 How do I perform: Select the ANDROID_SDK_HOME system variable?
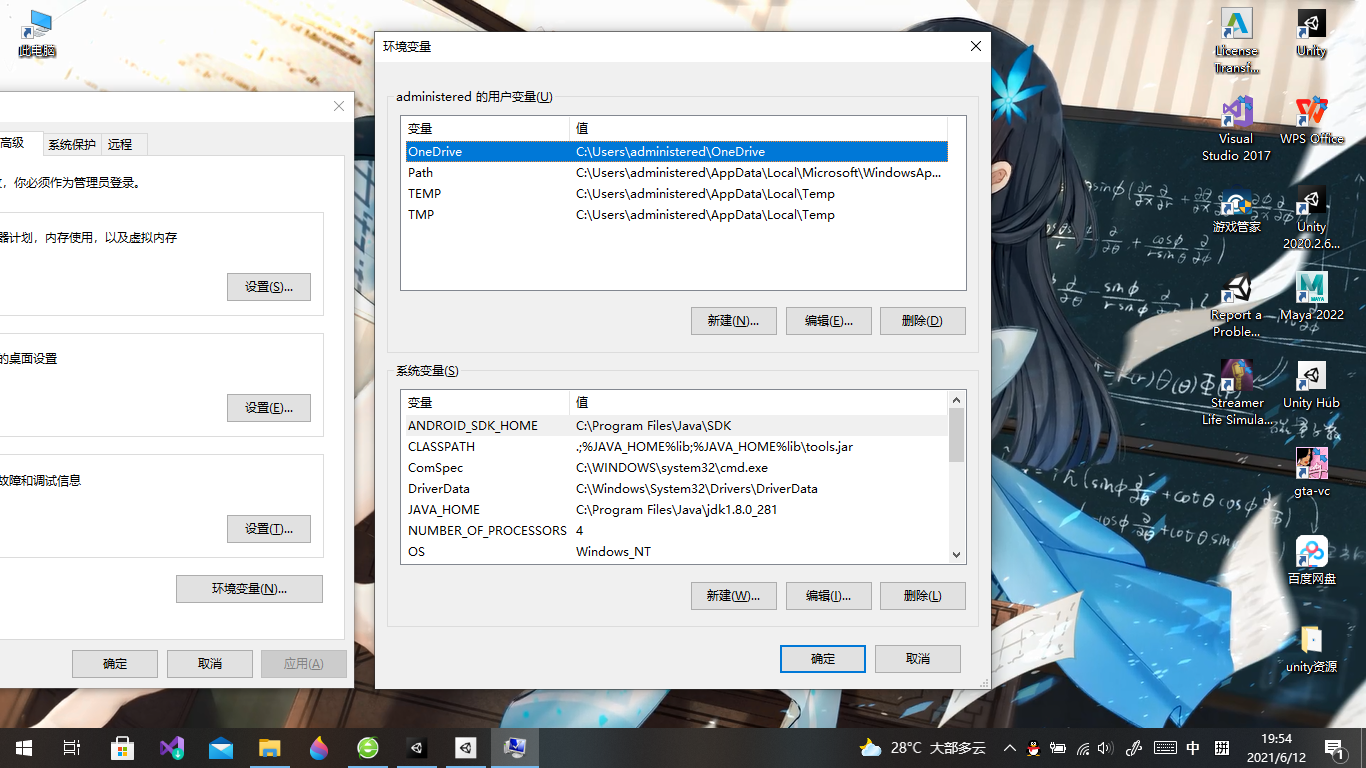click(x=675, y=426)
